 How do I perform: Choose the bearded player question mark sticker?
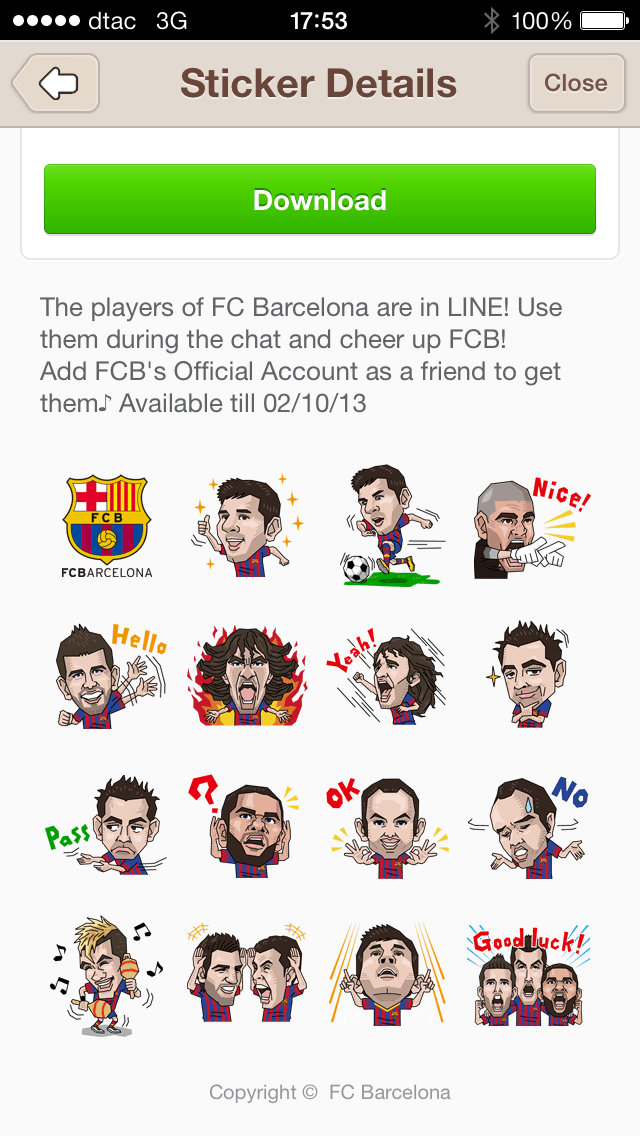click(x=245, y=826)
